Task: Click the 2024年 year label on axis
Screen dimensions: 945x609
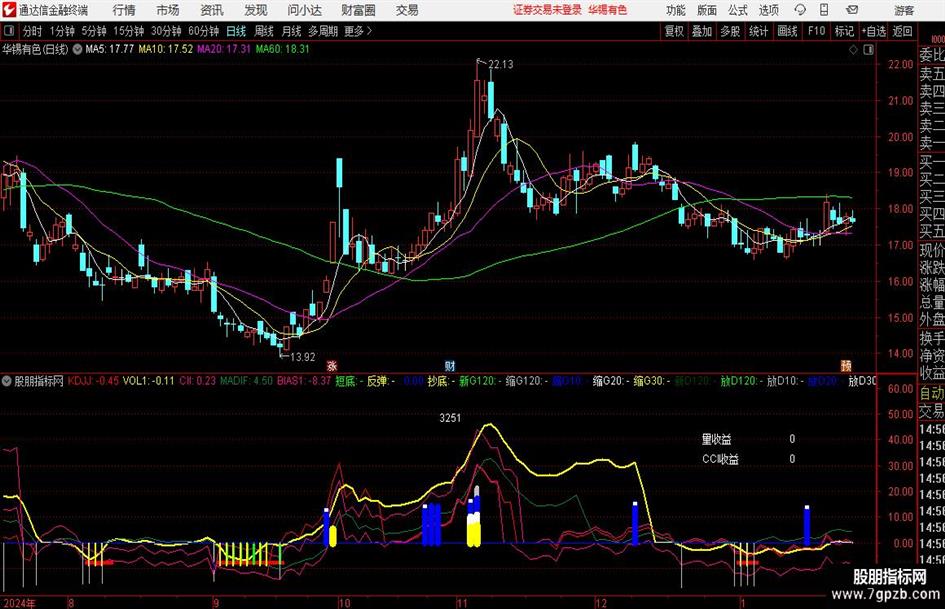Action: point(19,603)
